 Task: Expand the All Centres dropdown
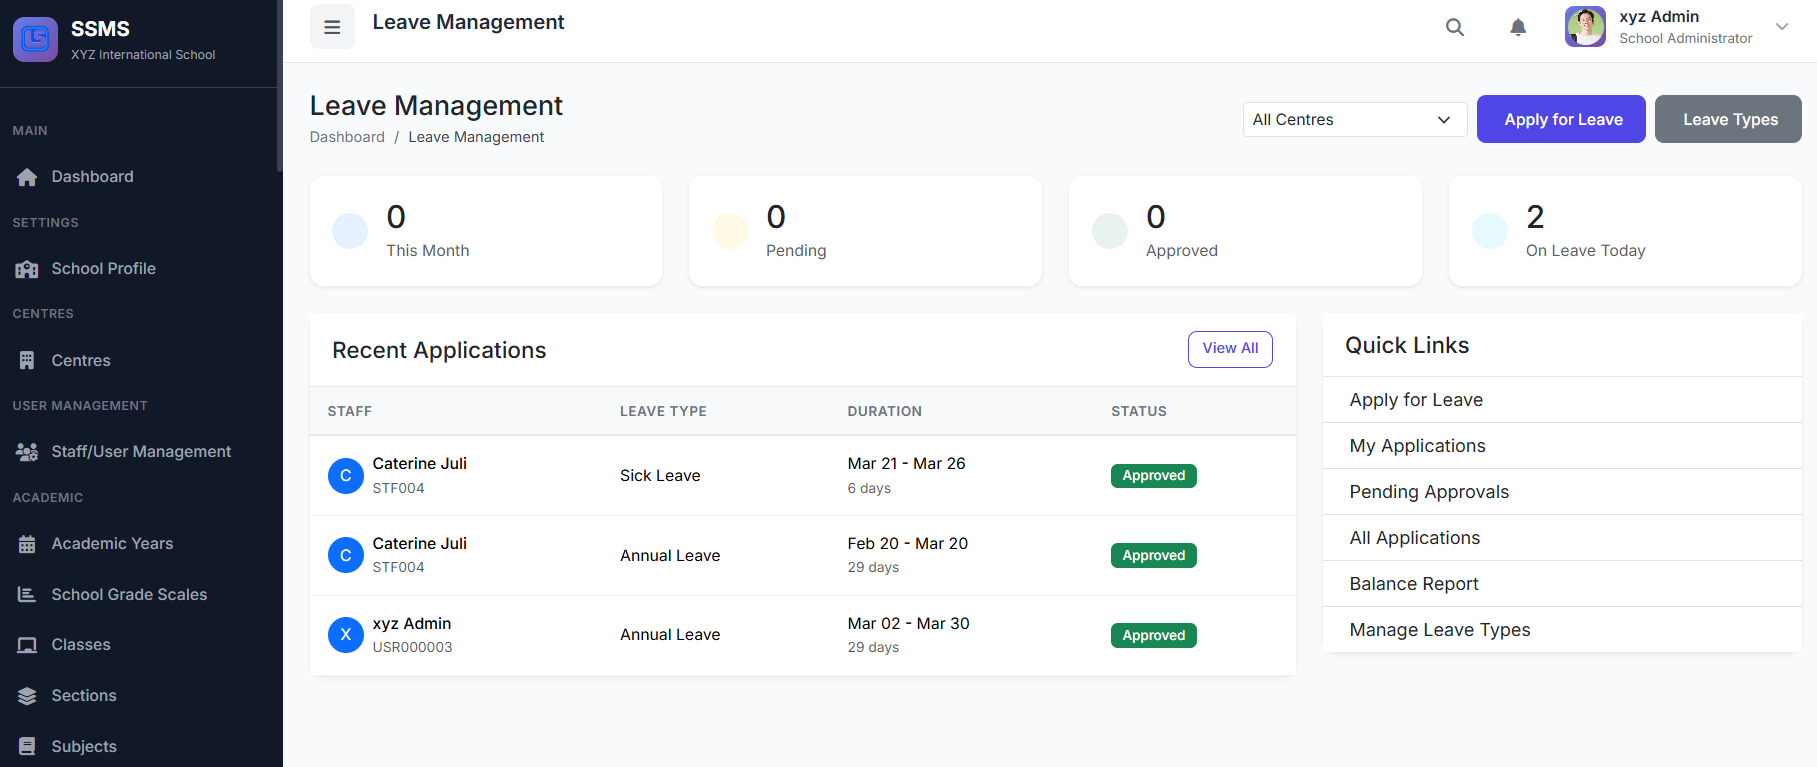pos(1354,120)
